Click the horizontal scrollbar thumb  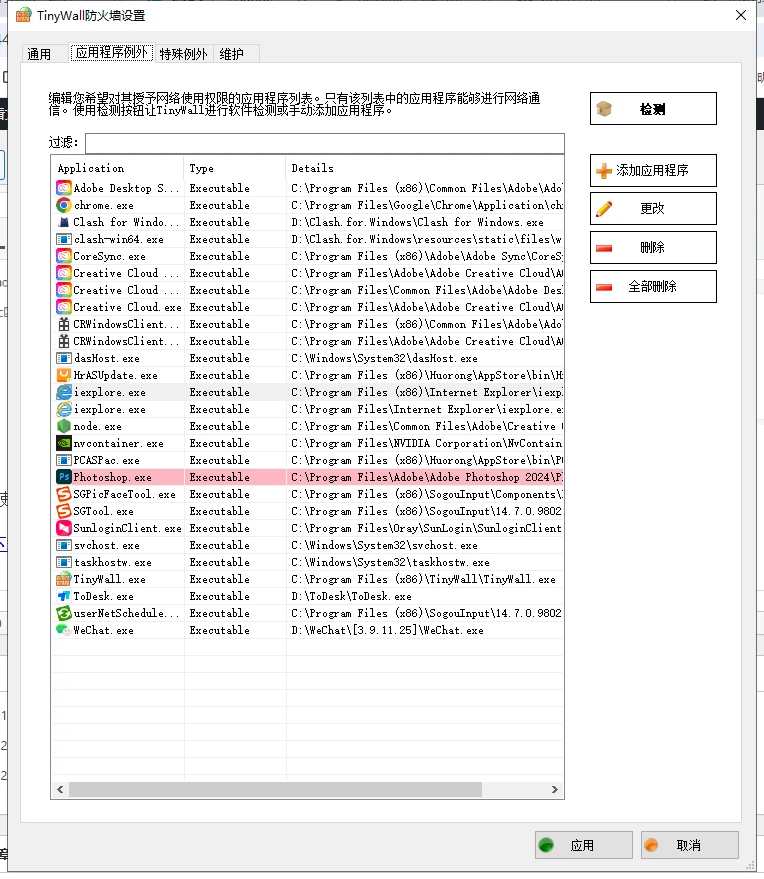[x=275, y=789]
